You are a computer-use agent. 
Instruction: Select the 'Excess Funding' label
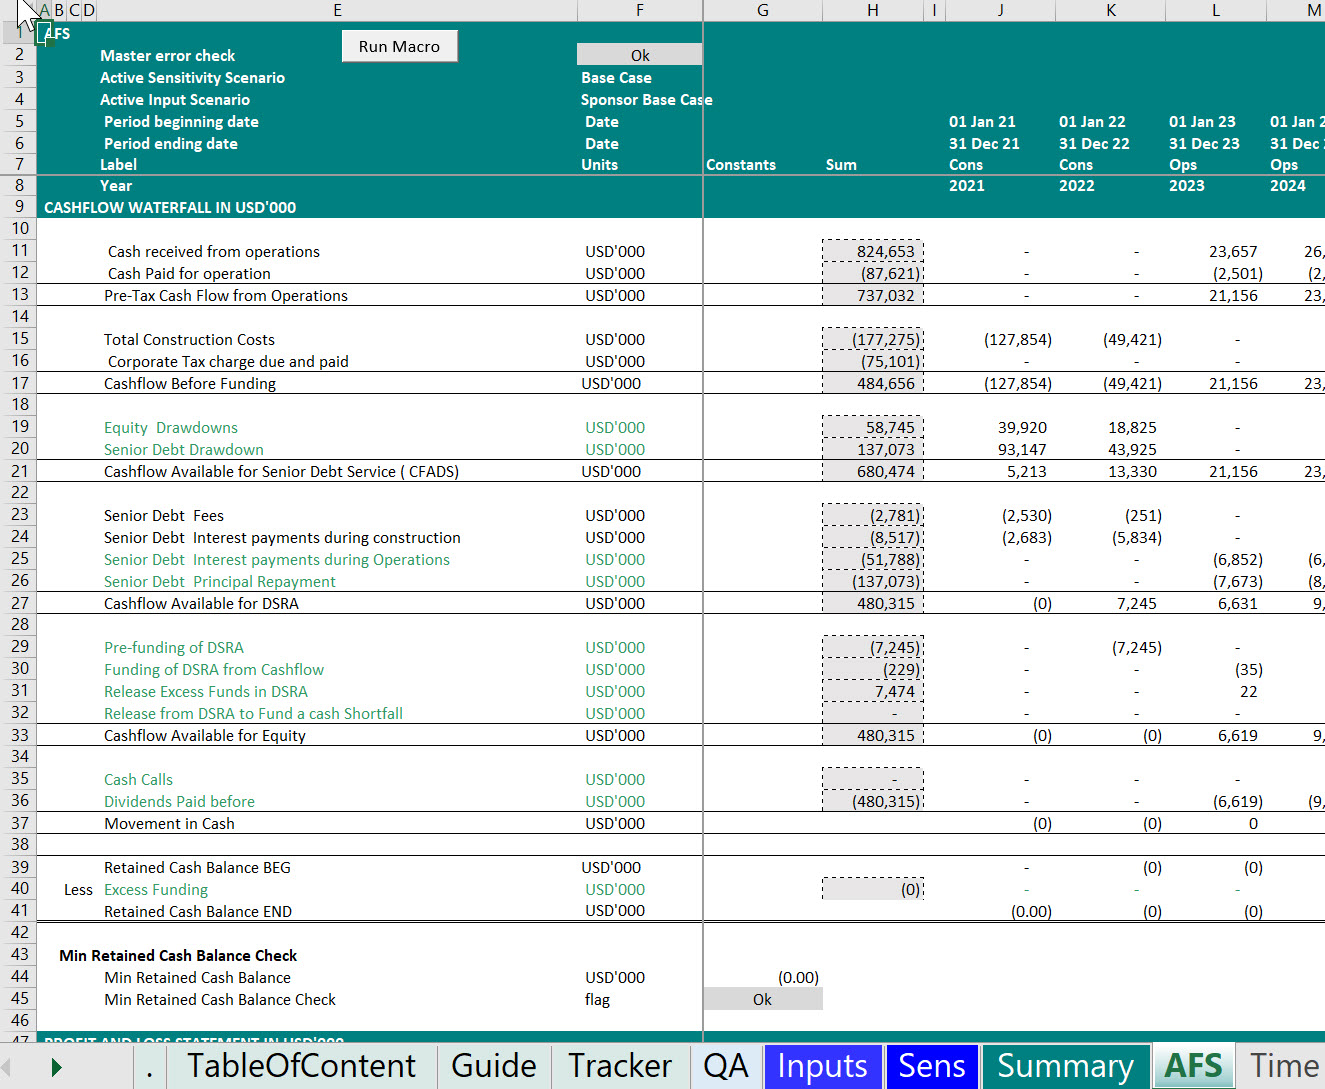click(x=156, y=889)
